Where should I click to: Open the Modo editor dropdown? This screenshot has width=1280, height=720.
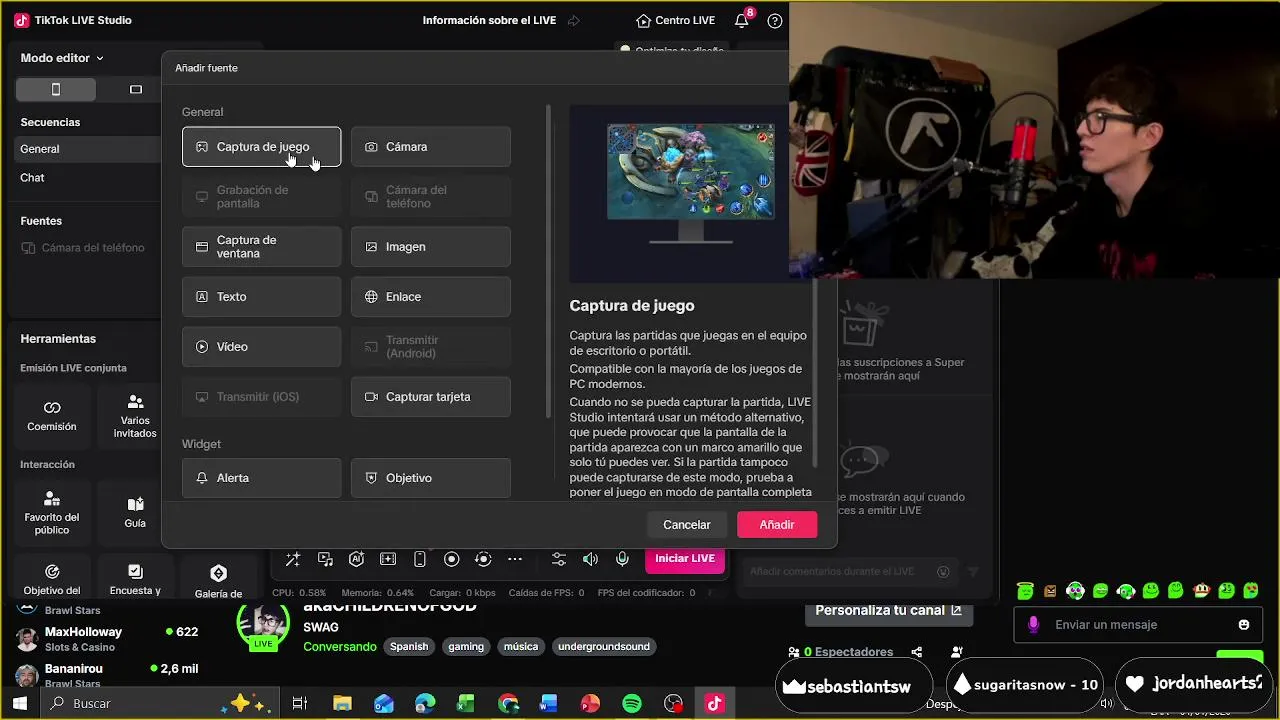click(62, 58)
